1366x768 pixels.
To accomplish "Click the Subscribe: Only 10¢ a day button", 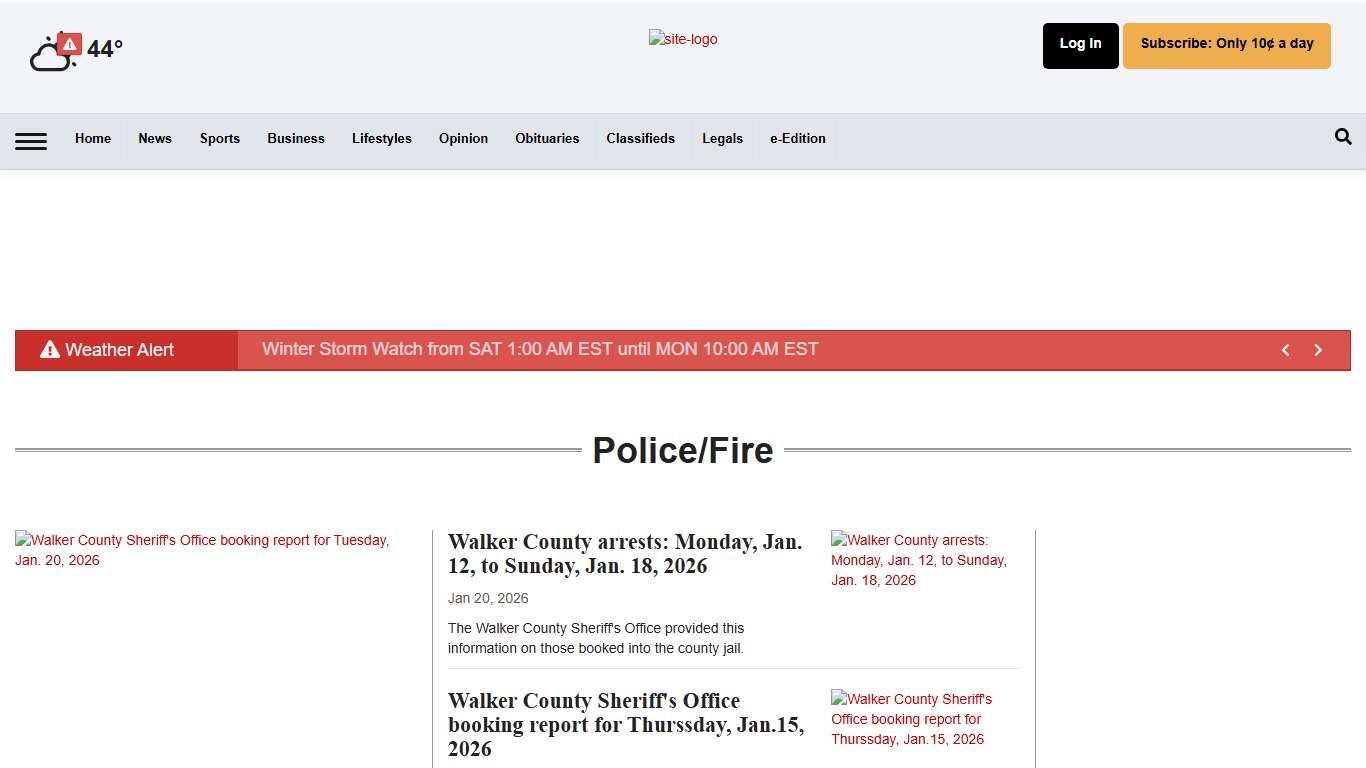I will (1226, 45).
